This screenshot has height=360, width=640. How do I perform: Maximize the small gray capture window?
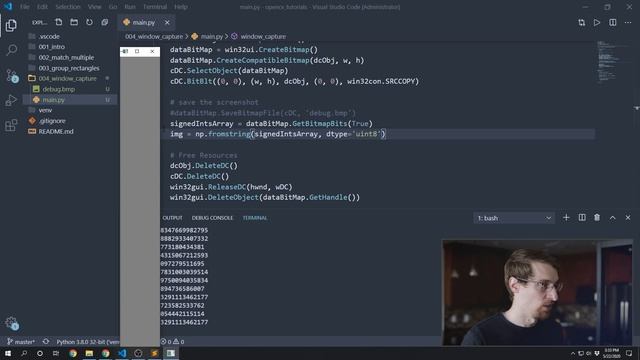[137, 51]
